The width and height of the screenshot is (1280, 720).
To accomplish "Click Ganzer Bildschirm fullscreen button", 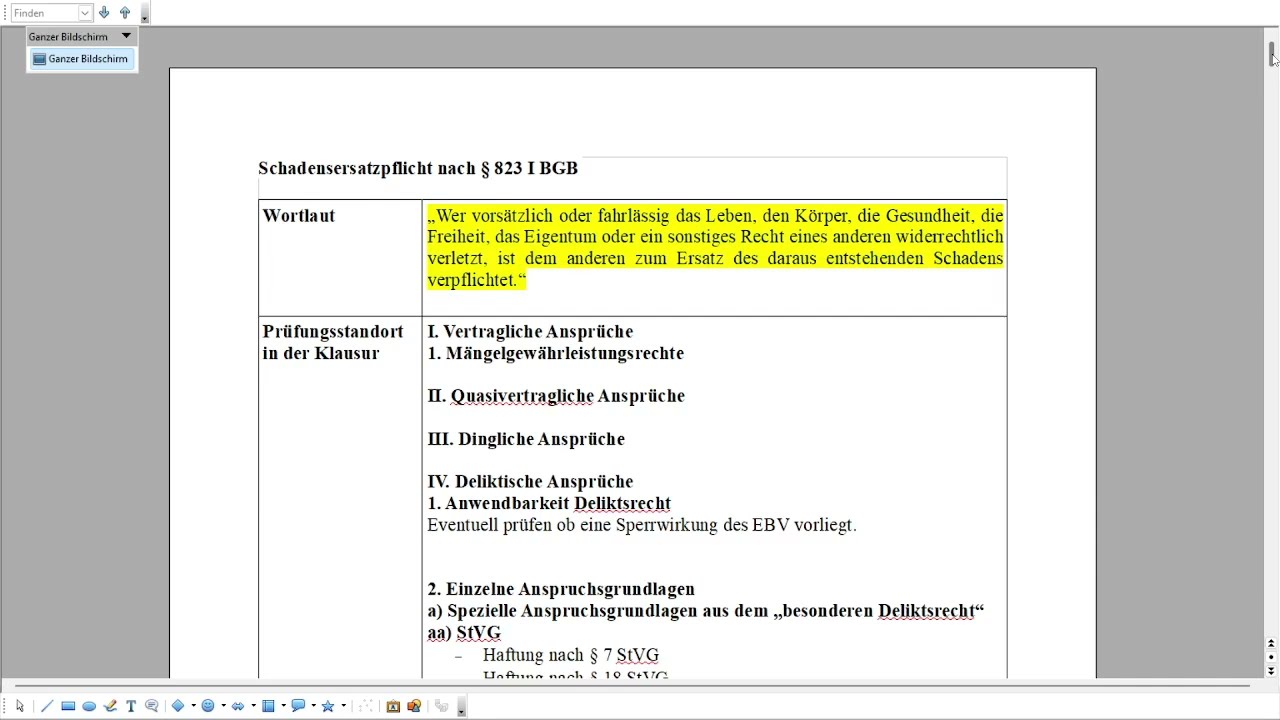I will click(x=80, y=59).
